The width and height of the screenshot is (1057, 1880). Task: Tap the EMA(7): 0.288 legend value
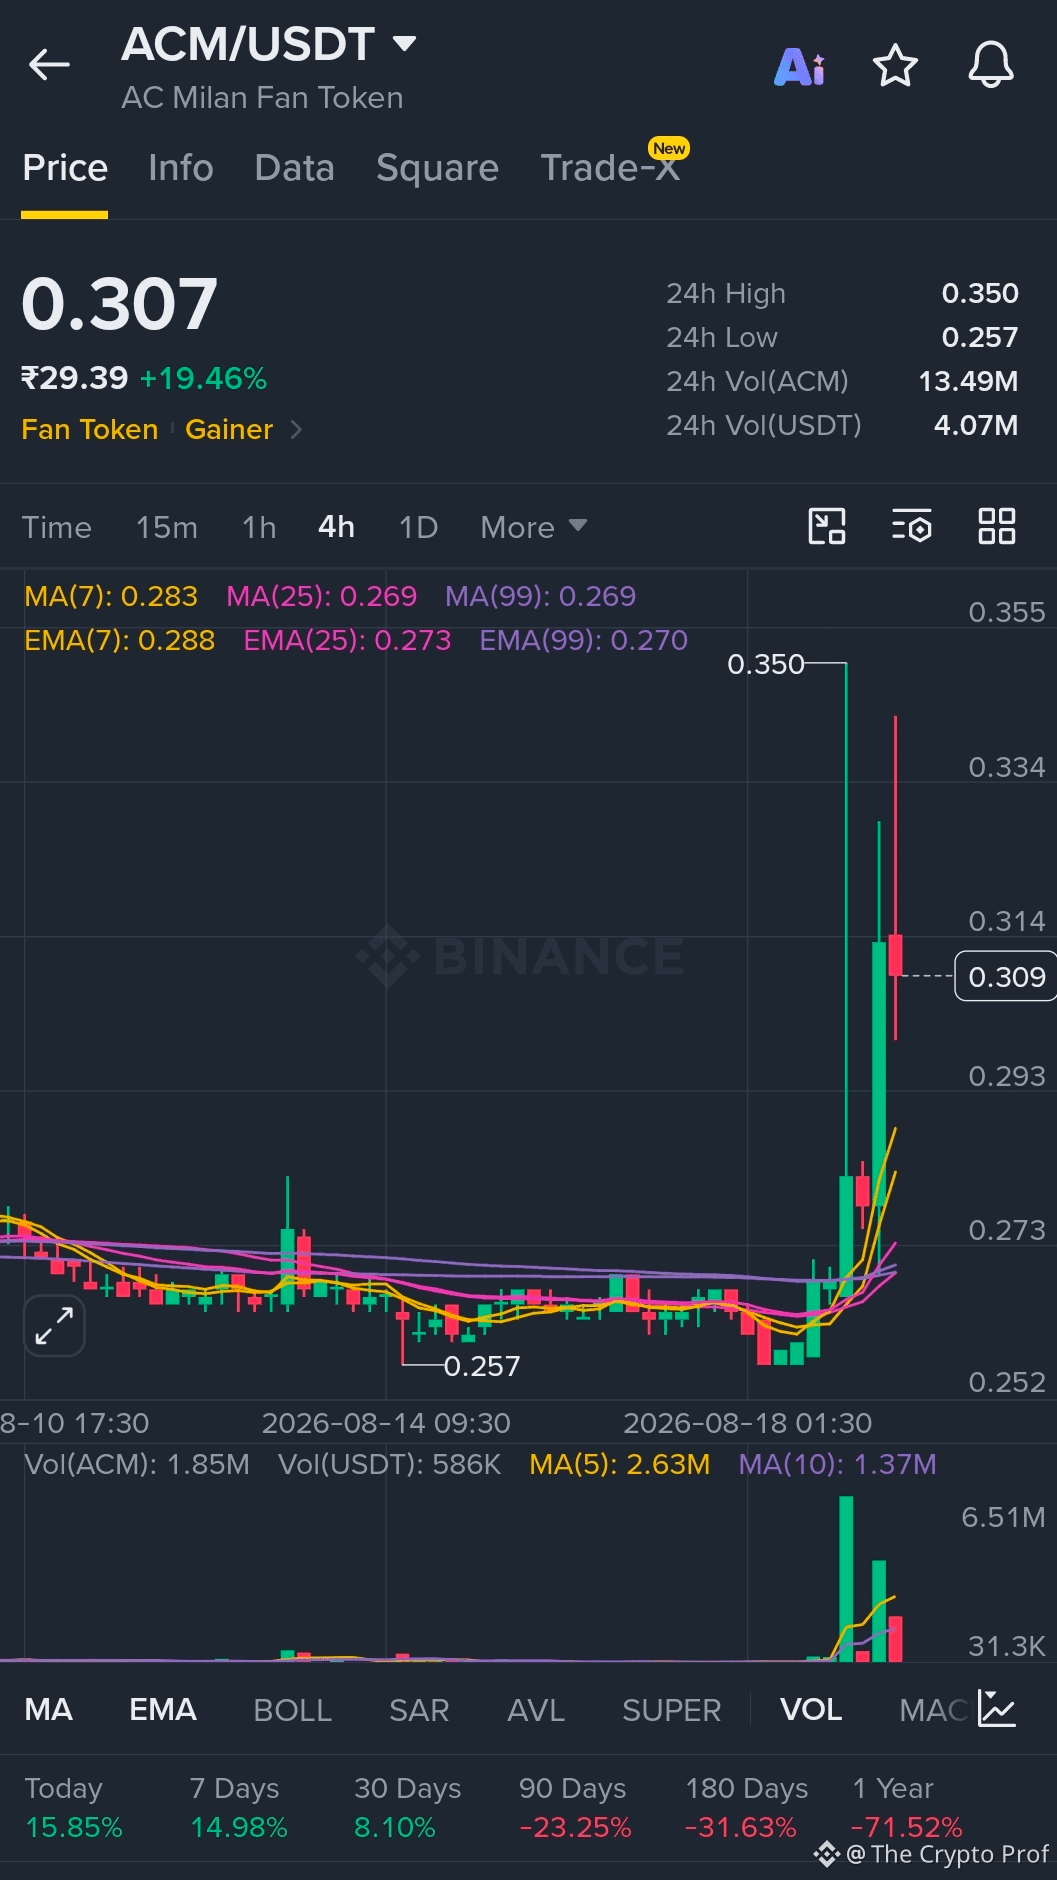pos(120,640)
